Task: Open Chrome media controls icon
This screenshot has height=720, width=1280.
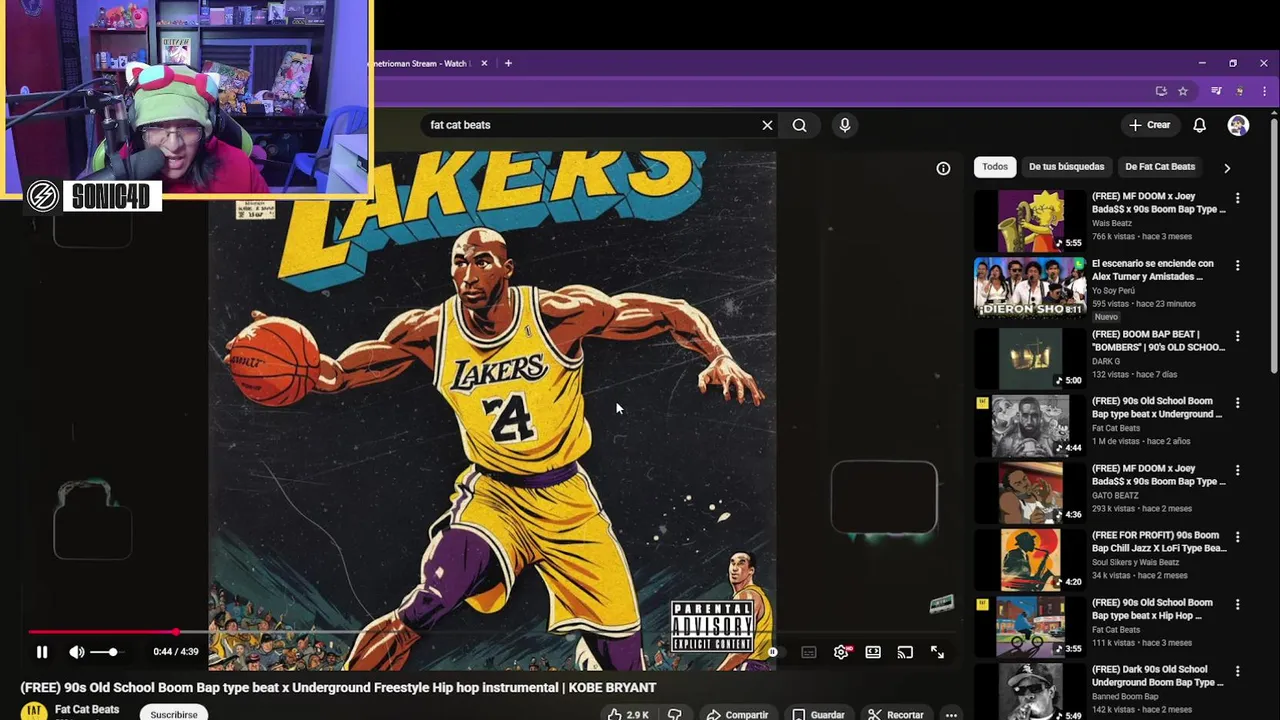Action: pos(1216,91)
